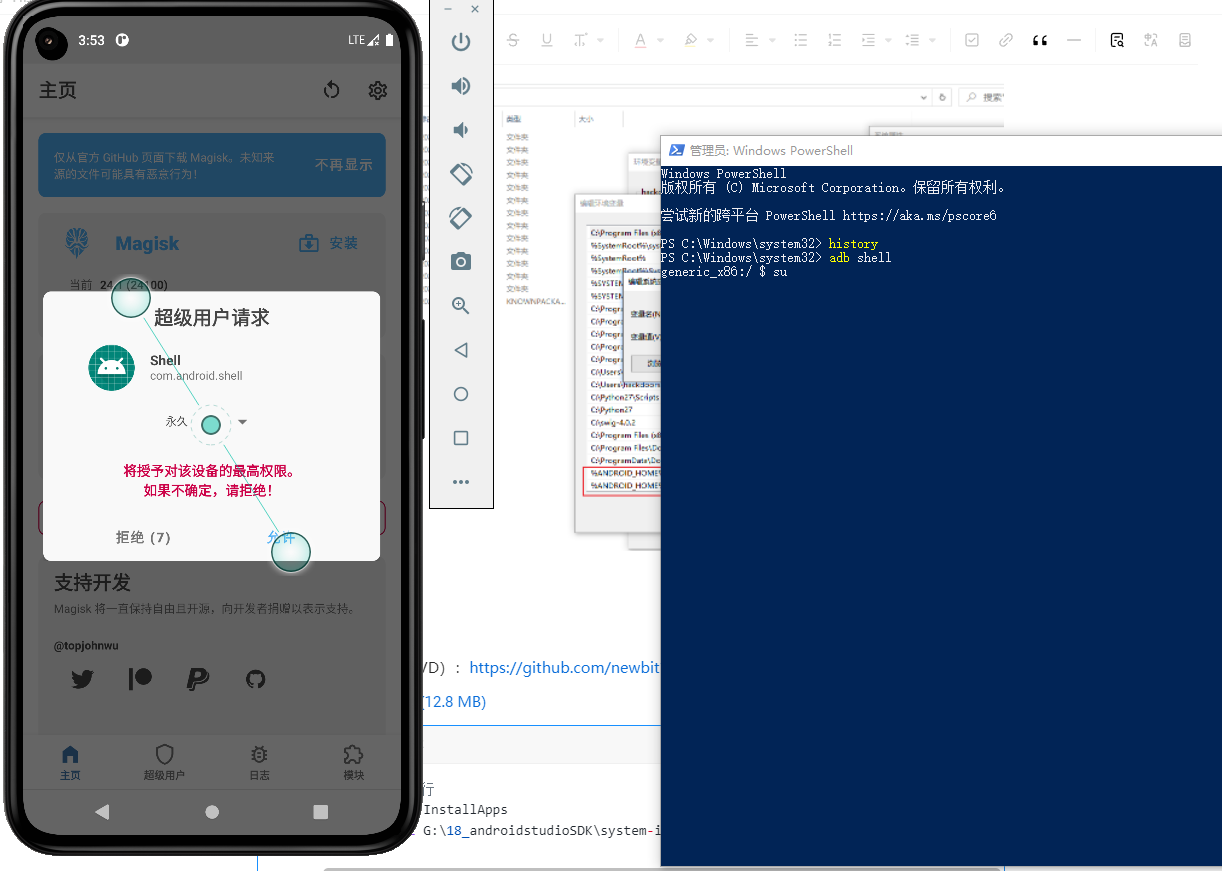Click @topjohnwu text in Magisk
The height and width of the screenshot is (871, 1222).
86,646
